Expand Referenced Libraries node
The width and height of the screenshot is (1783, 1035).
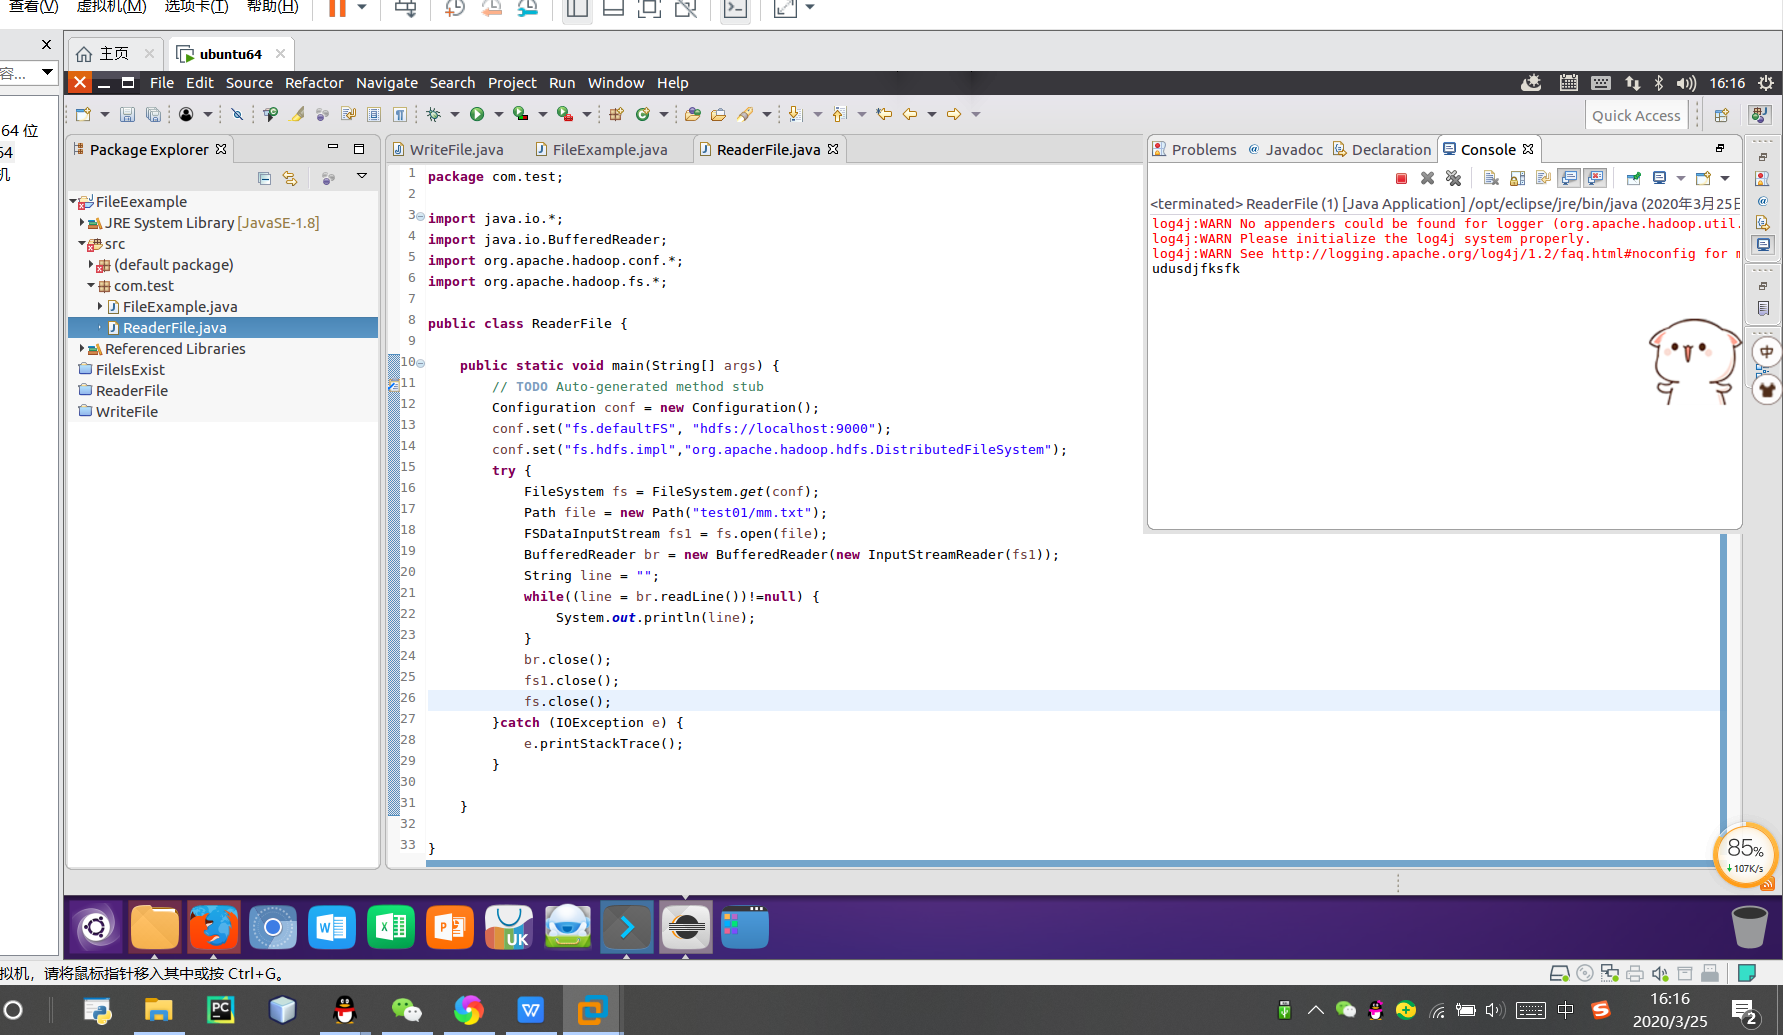82,348
